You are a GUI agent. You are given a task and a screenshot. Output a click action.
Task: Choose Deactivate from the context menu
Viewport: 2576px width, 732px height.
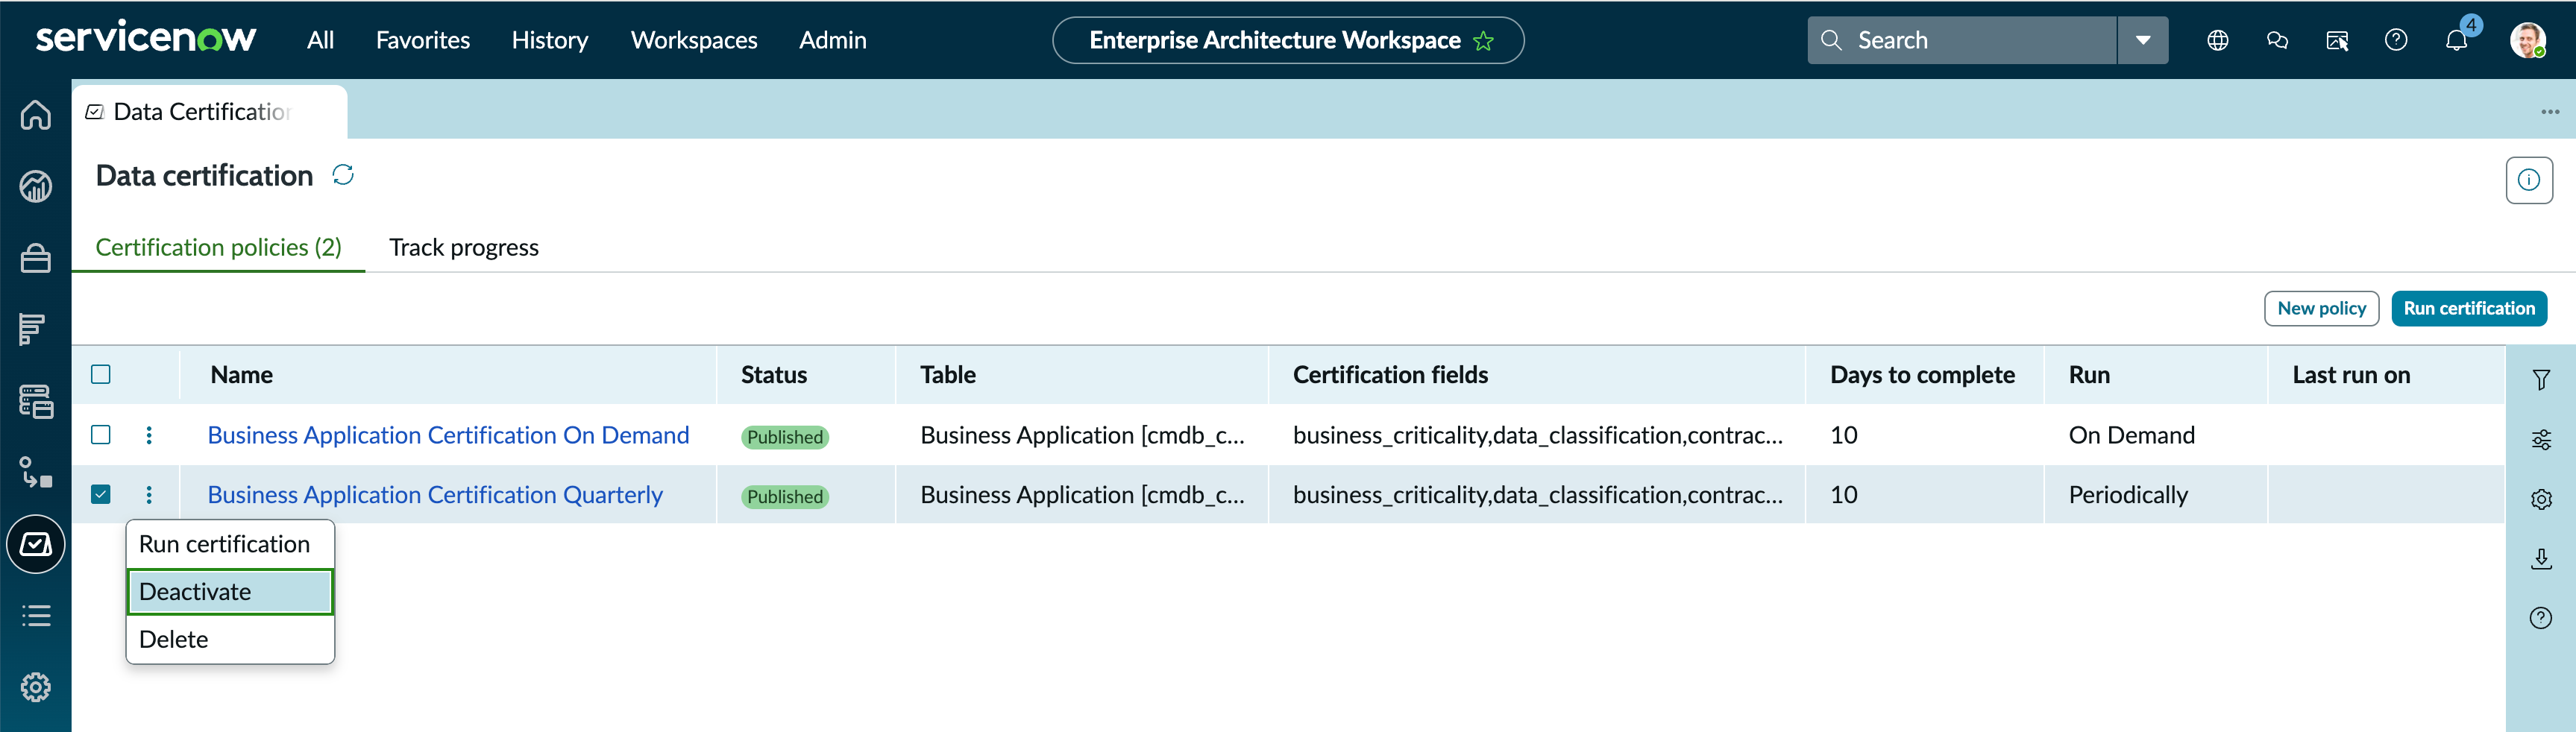point(230,592)
